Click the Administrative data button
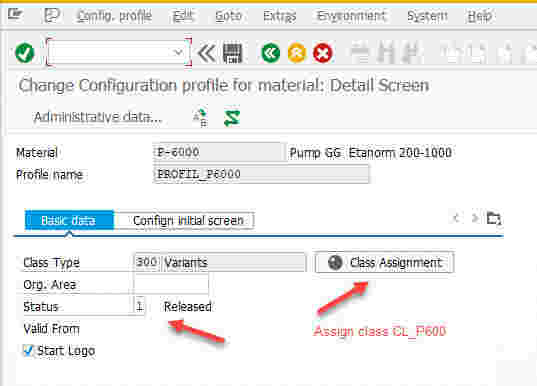537x386 pixels. click(98, 117)
